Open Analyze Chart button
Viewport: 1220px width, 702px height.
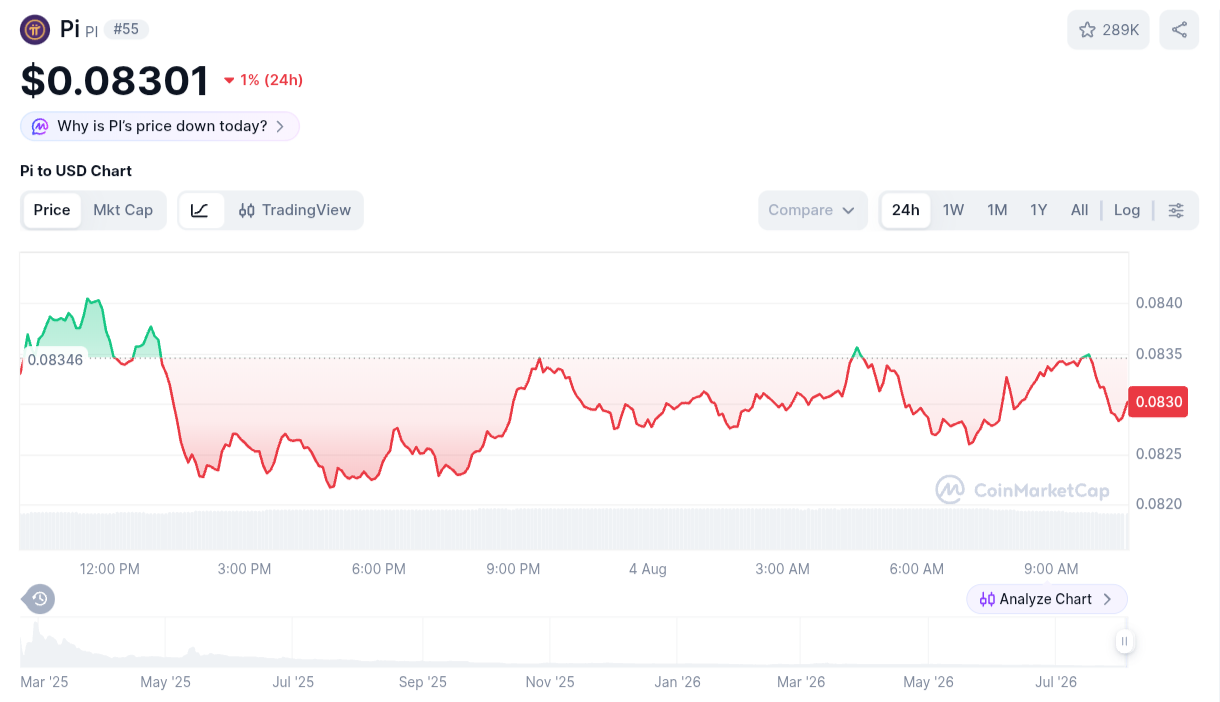click(x=1047, y=599)
